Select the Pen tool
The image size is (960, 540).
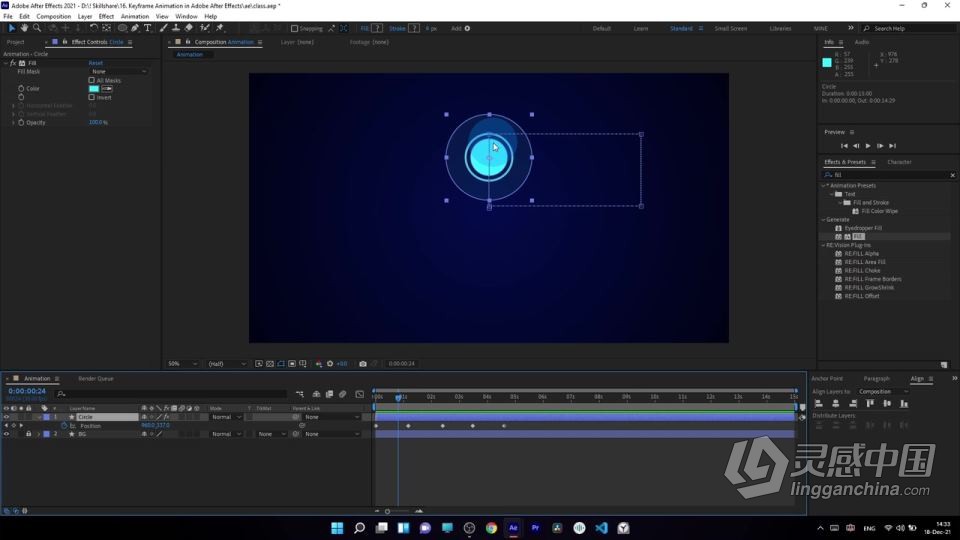(x=135, y=28)
